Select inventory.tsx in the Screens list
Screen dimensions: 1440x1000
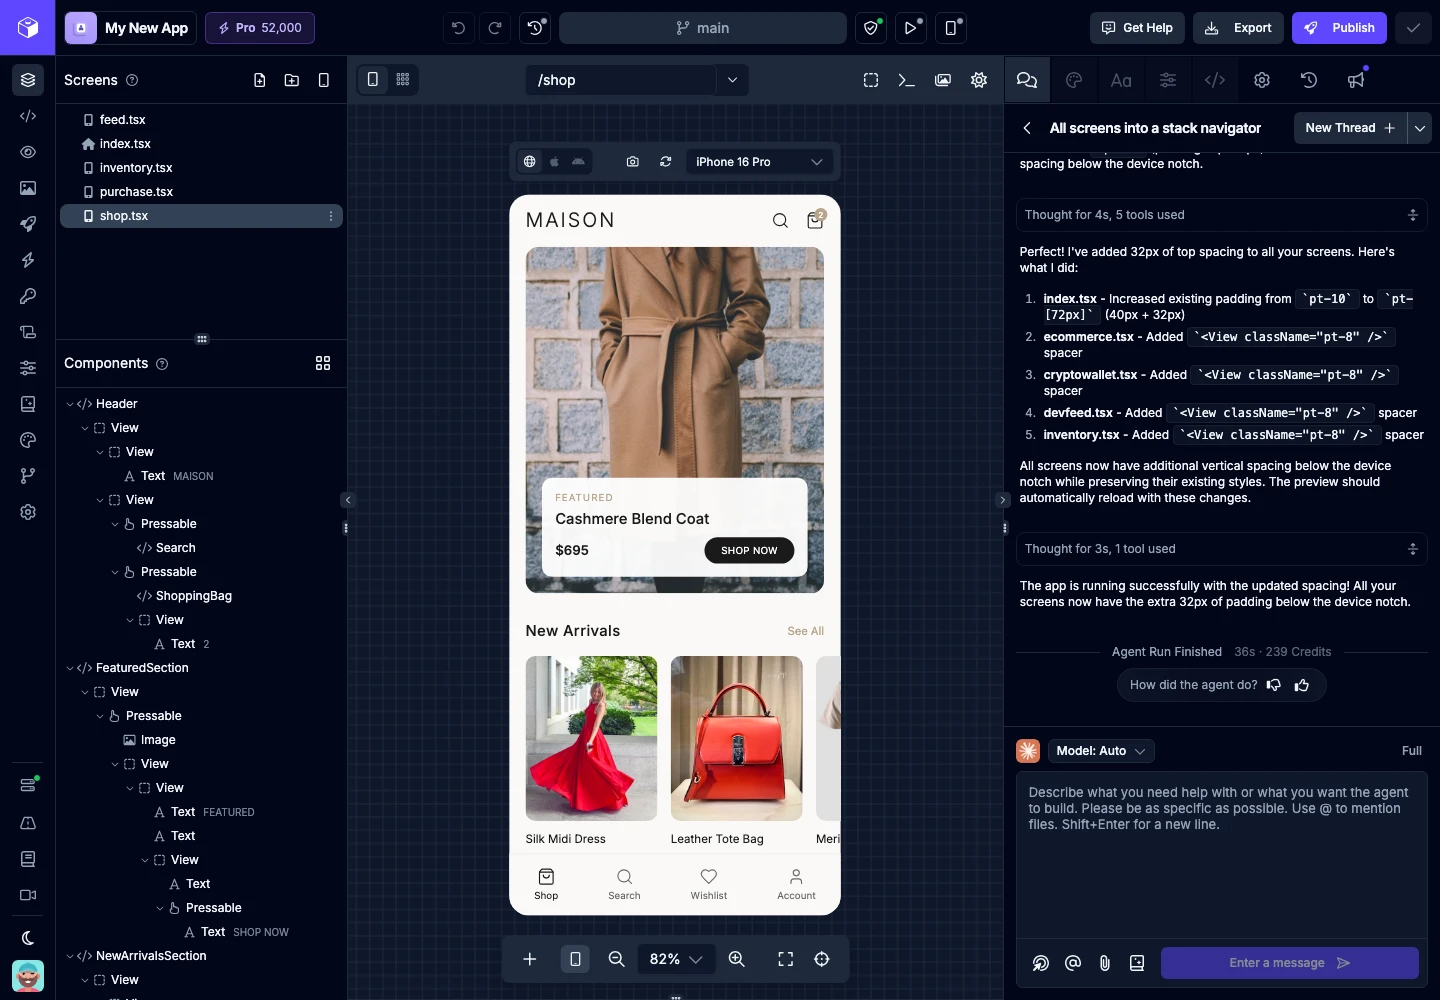coord(136,168)
